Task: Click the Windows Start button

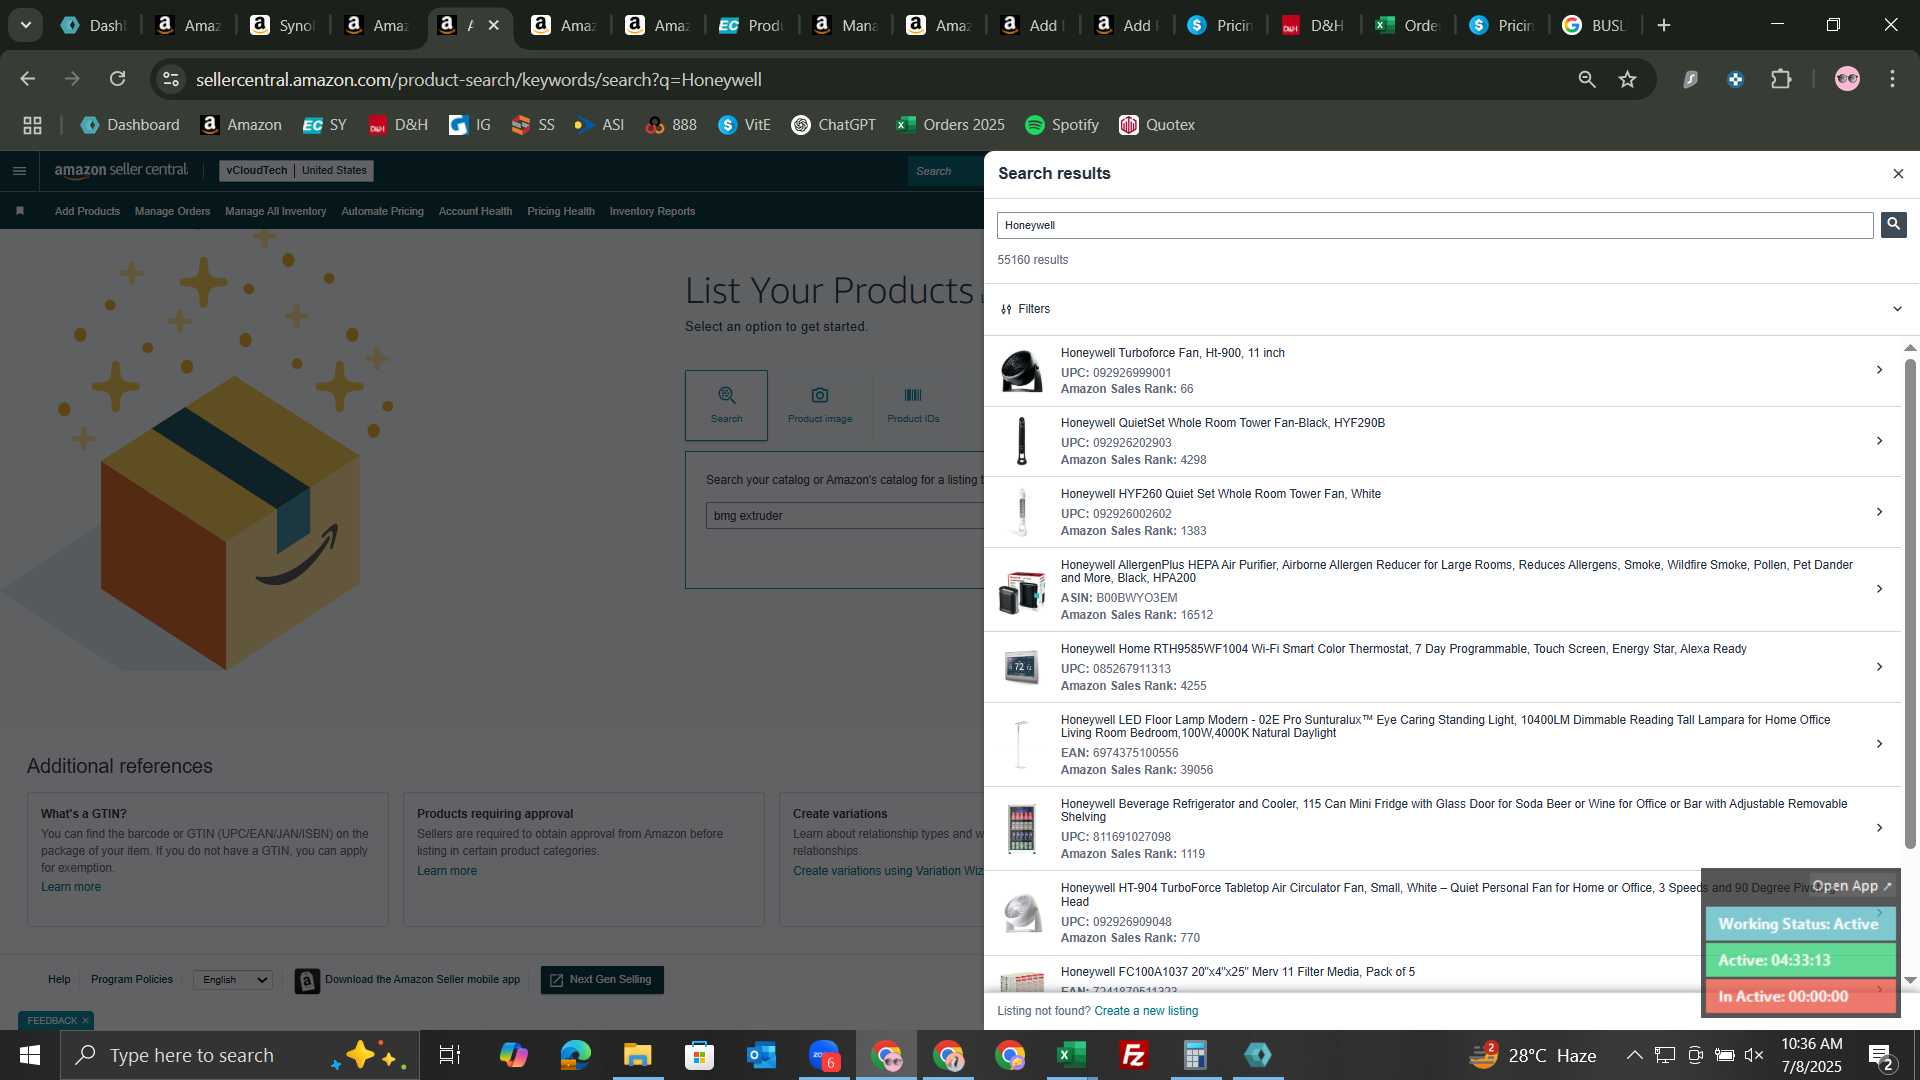Action: 29,1055
